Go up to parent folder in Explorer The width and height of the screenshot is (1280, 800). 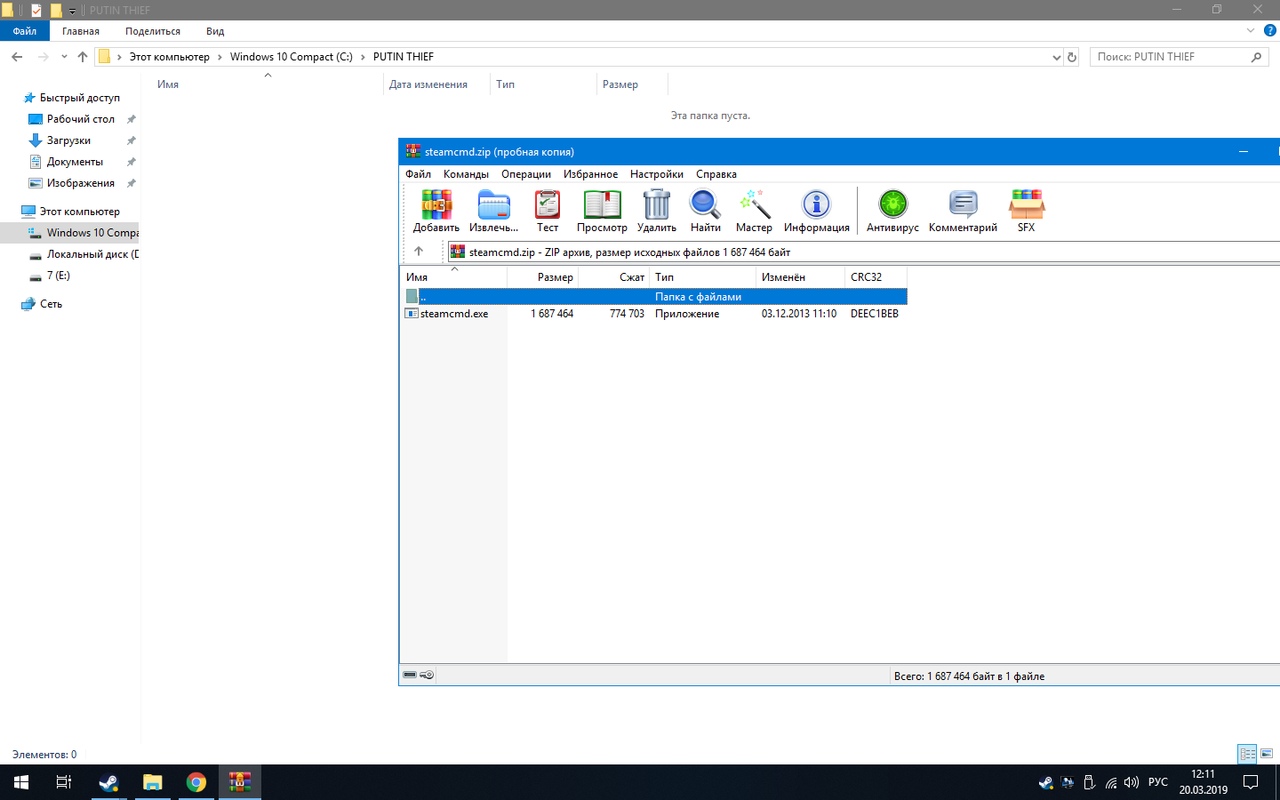[x=83, y=57]
